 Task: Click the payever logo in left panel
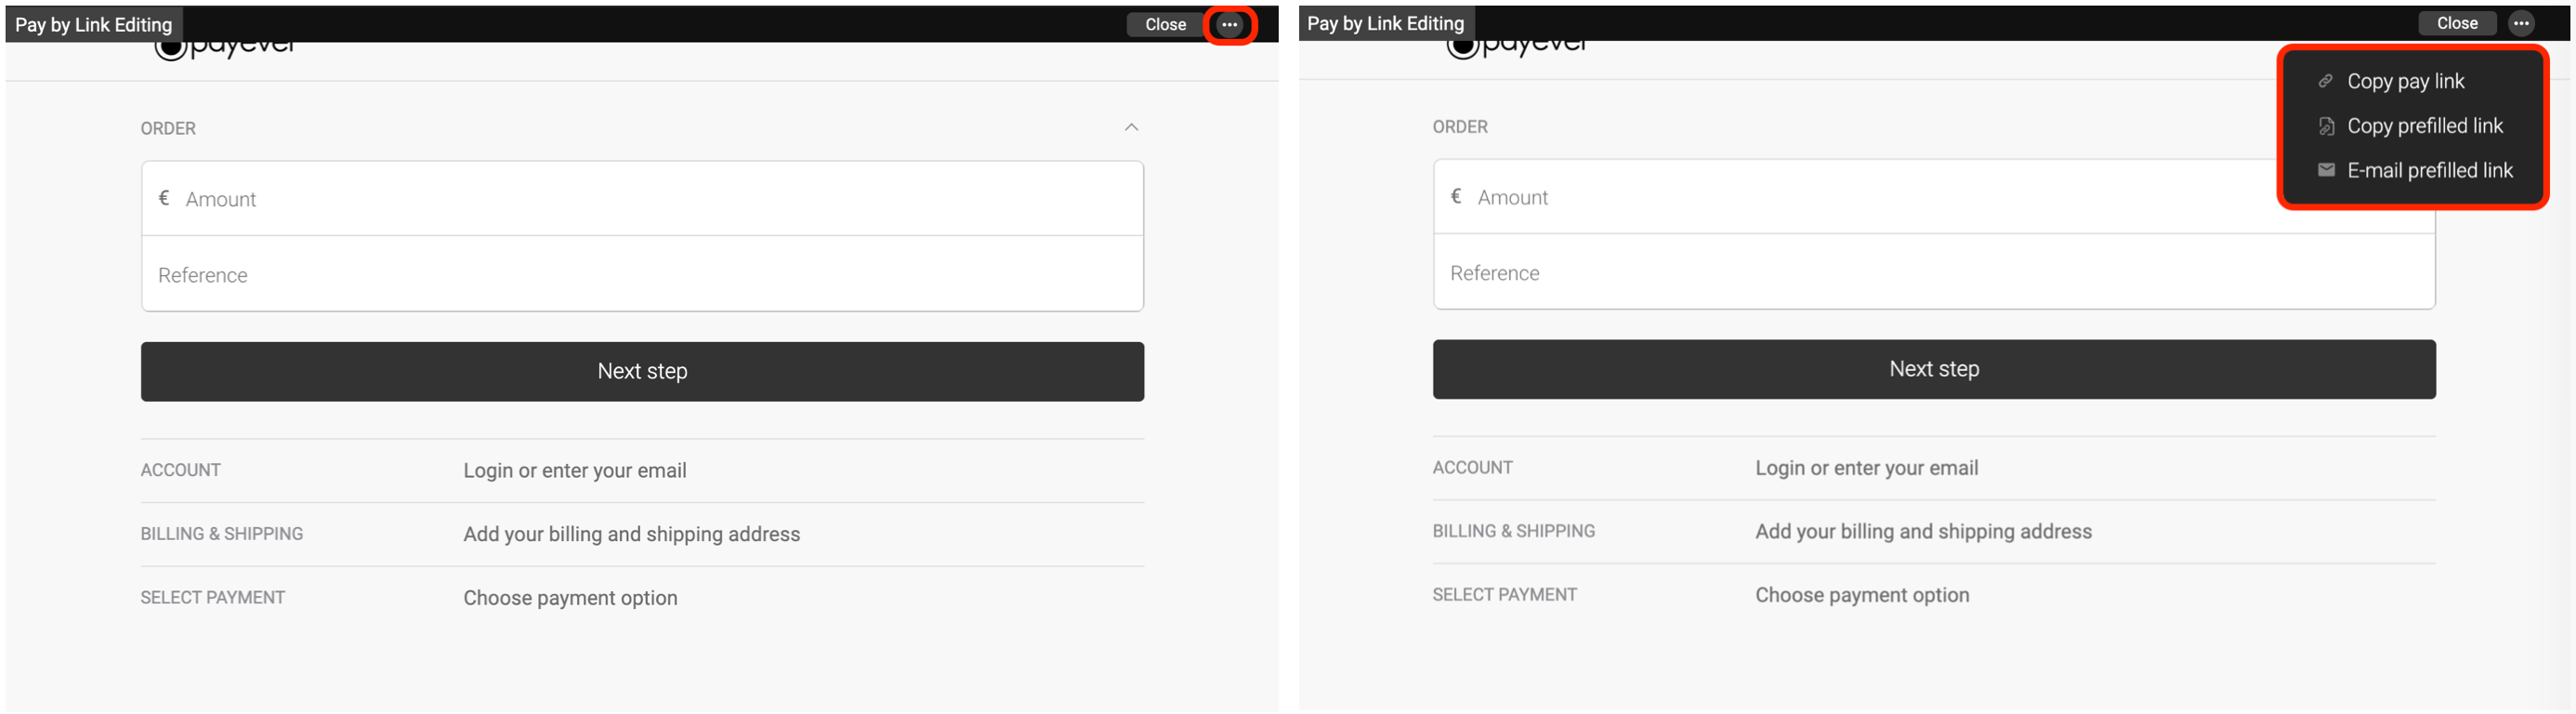point(226,48)
